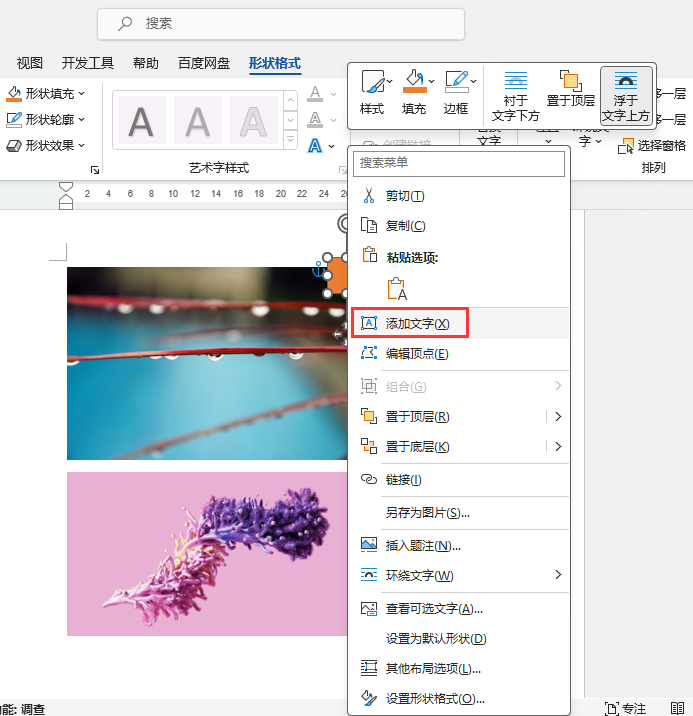The image size is (693, 716).
Task: Expand Send to Back submenu arrow
Action: 558,447
